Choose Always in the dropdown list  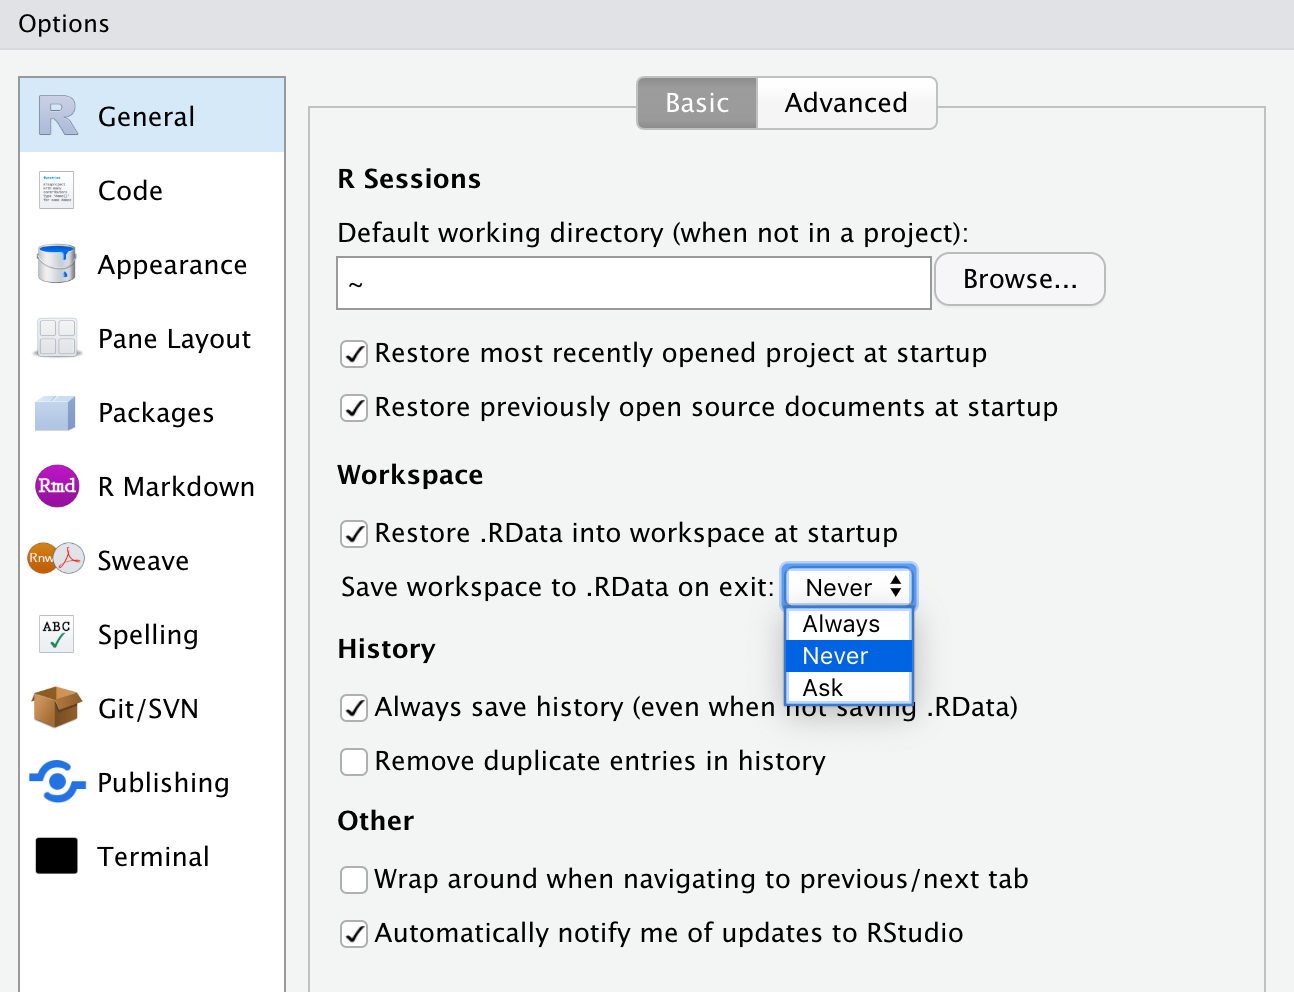click(848, 624)
